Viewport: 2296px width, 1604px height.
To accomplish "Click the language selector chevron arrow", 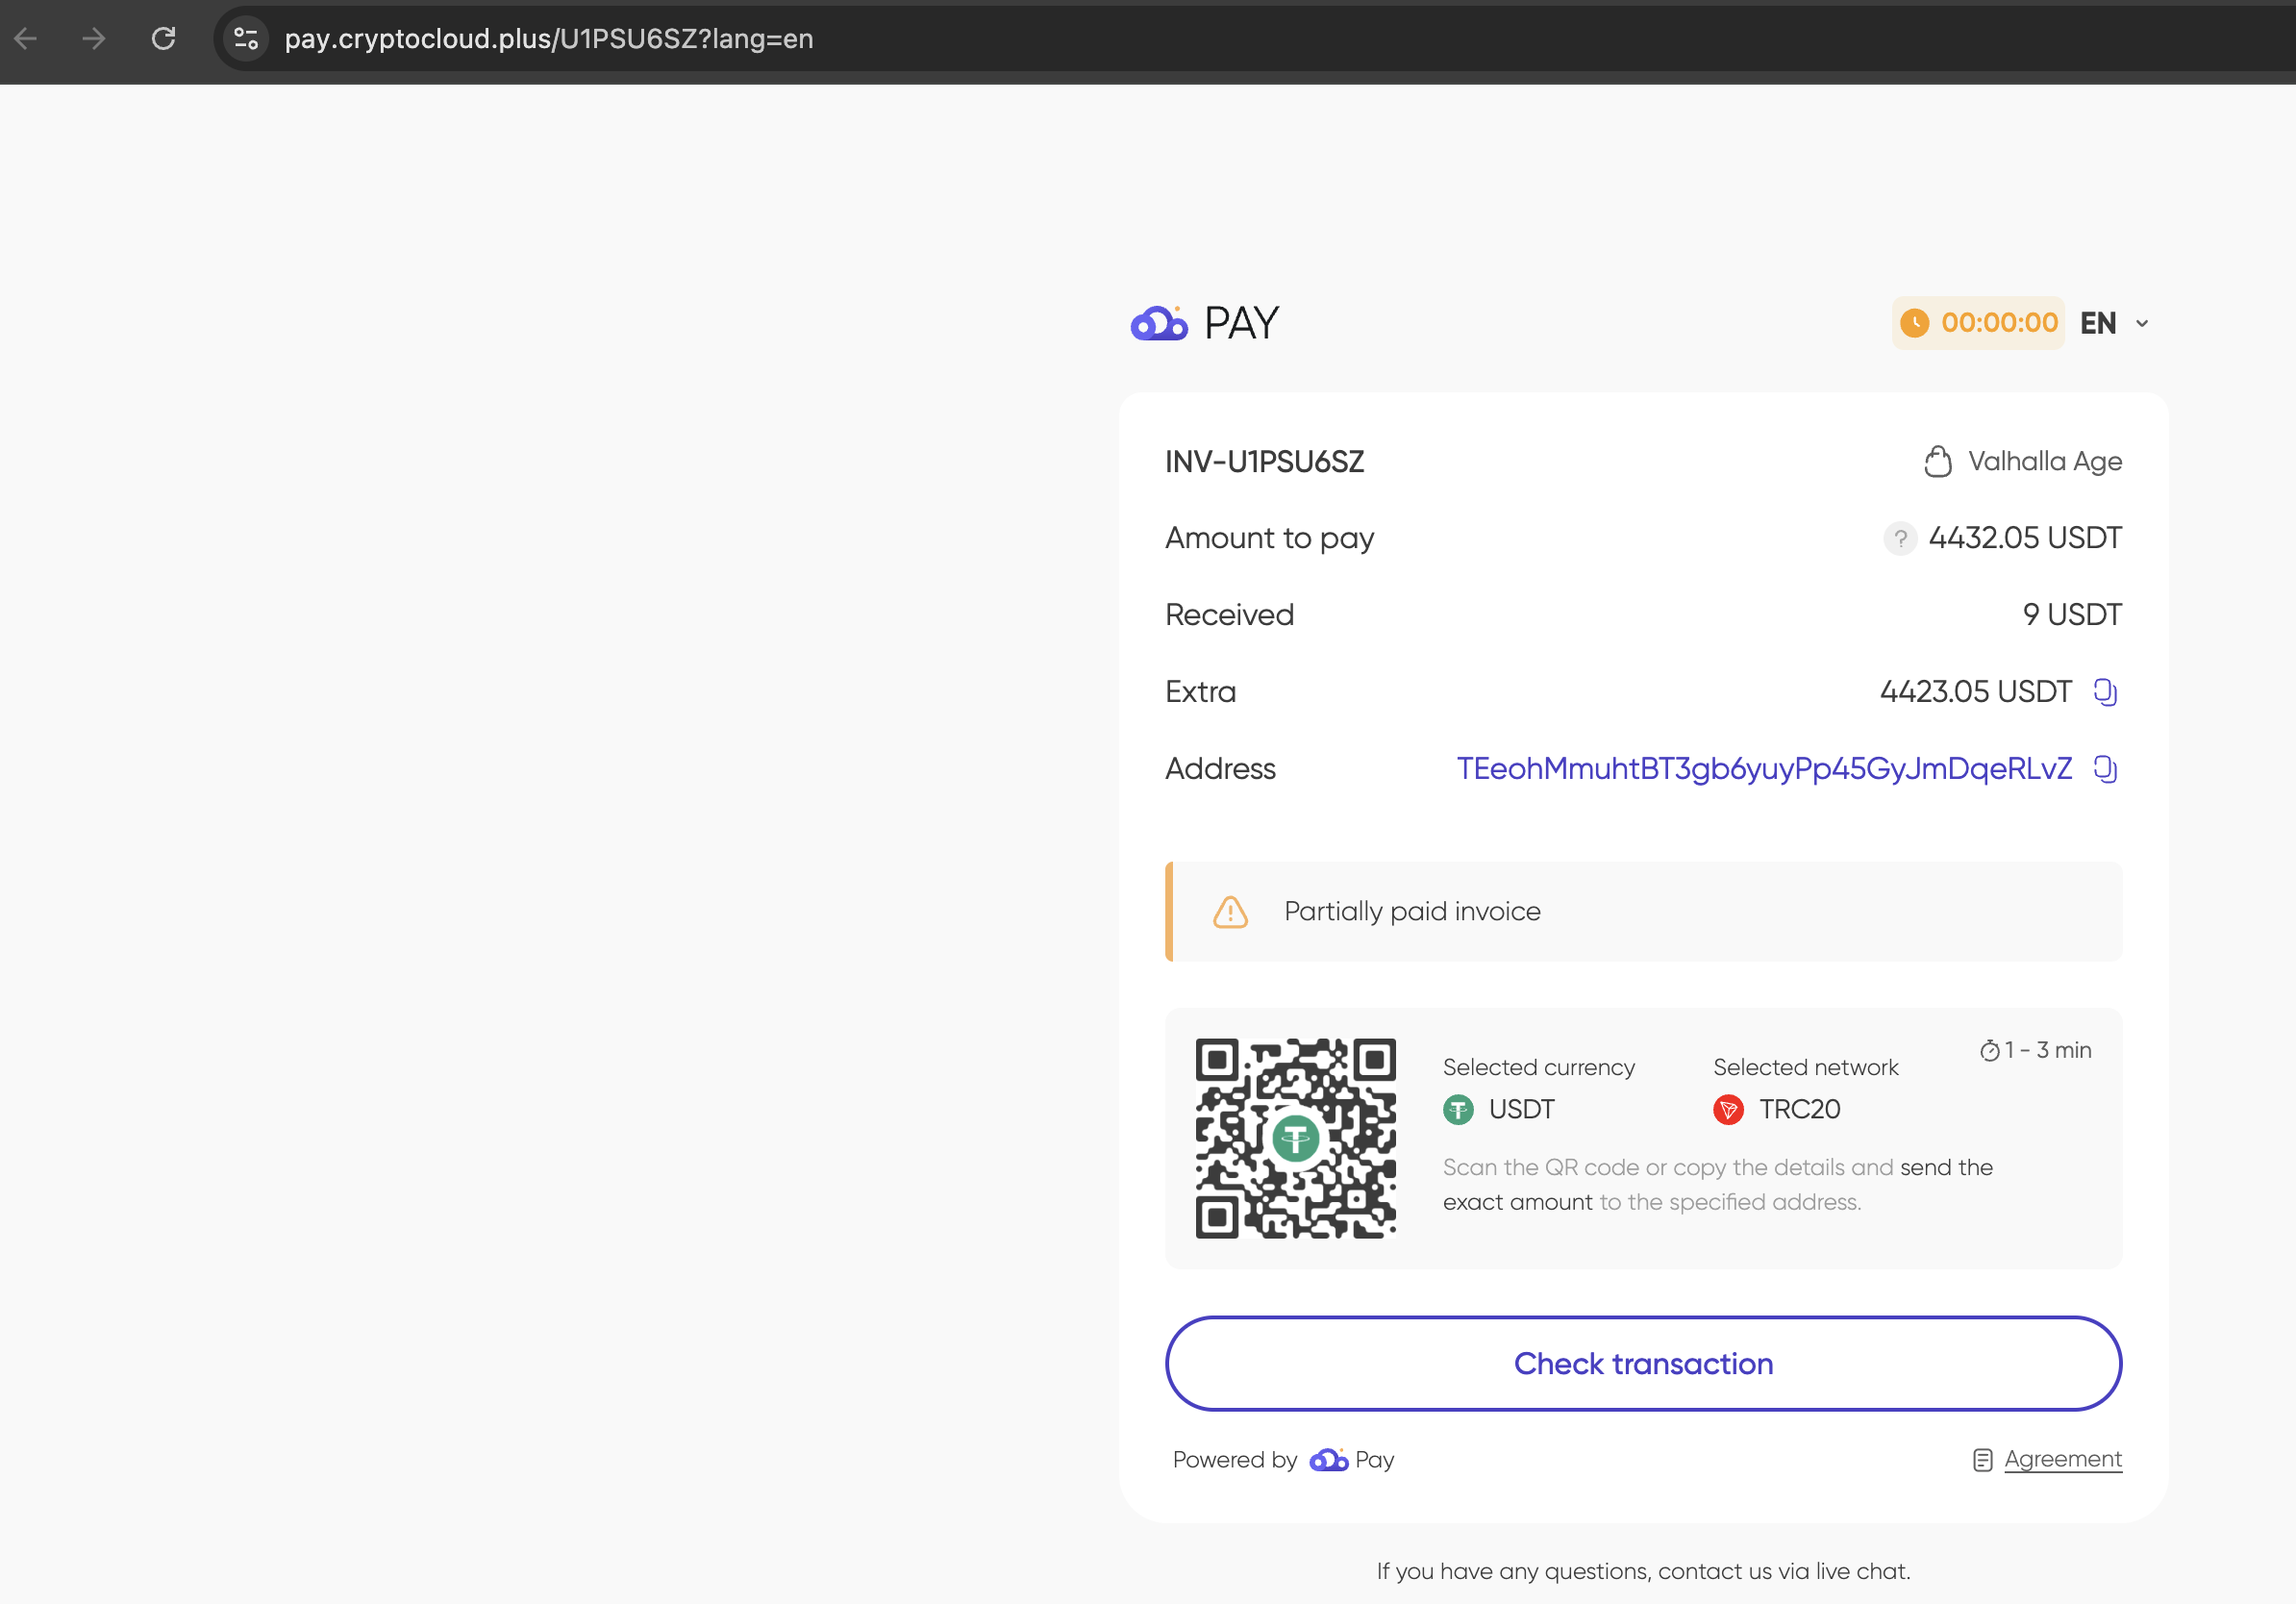I will point(2142,324).
